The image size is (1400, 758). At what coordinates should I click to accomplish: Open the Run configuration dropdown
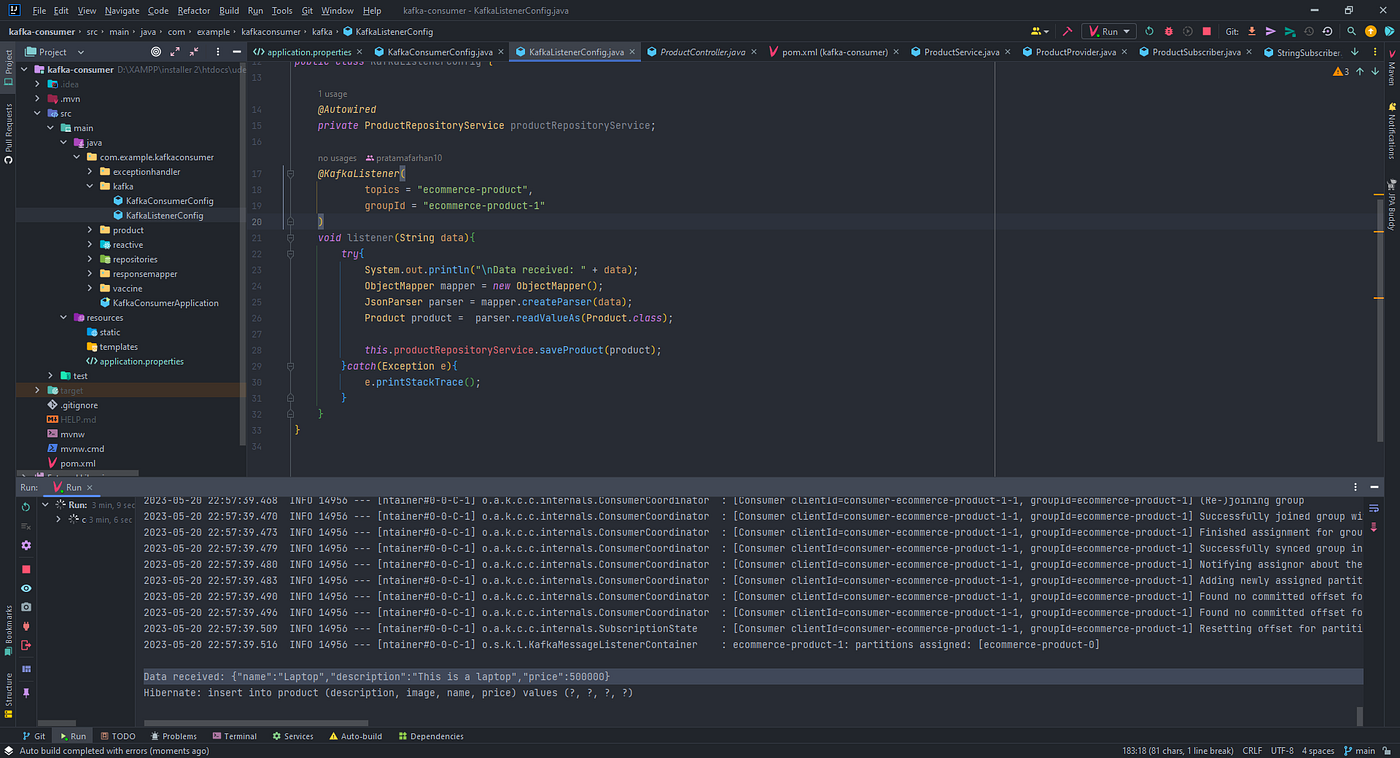tap(1110, 32)
